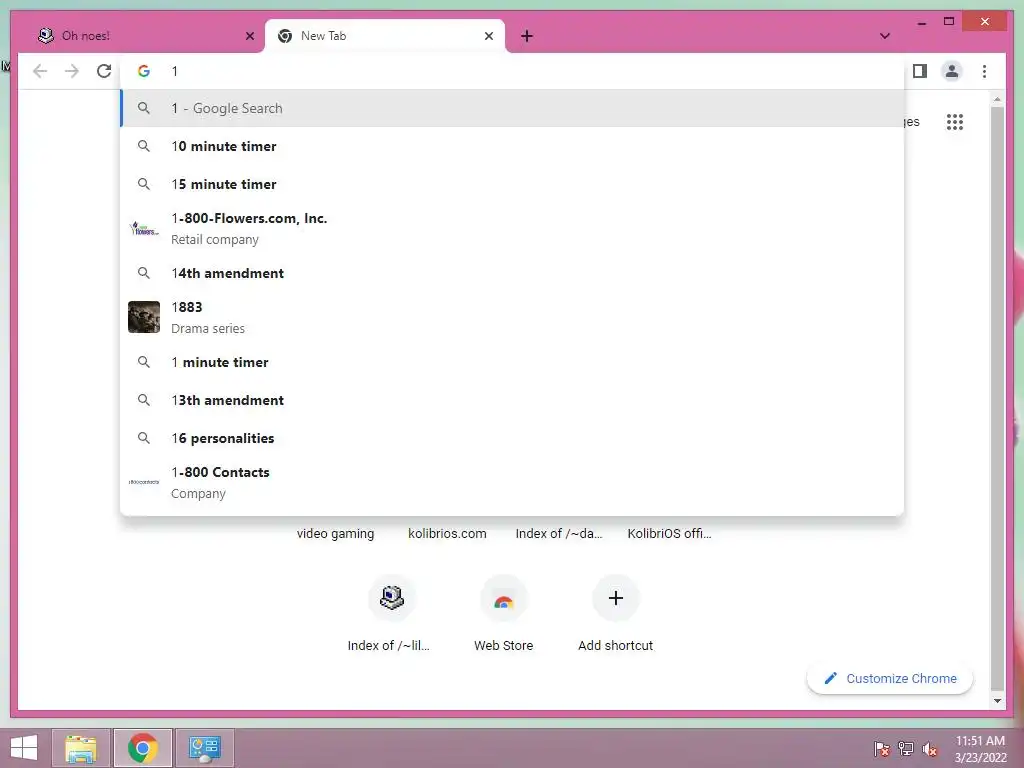This screenshot has height=768, width=1024.
Task: Select the New Tab tab
Action: (384, 36)
